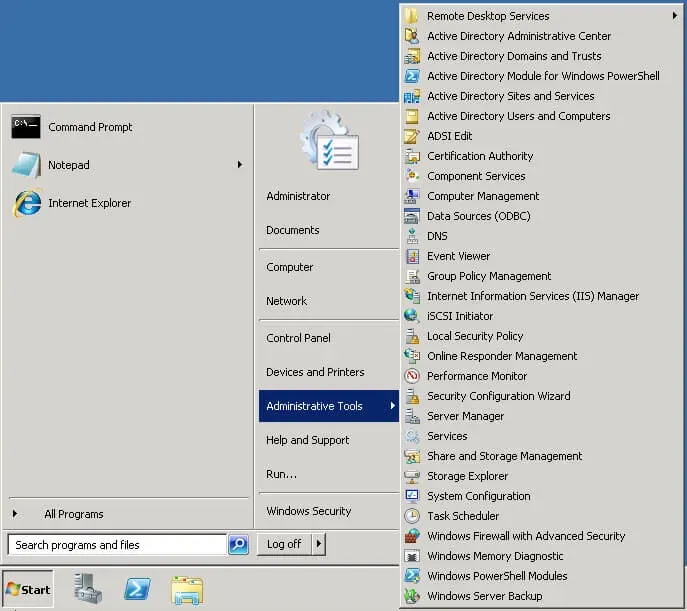Screen dimensions: 687x611
Task: Open Documents from Start menu
Action: 293,230
